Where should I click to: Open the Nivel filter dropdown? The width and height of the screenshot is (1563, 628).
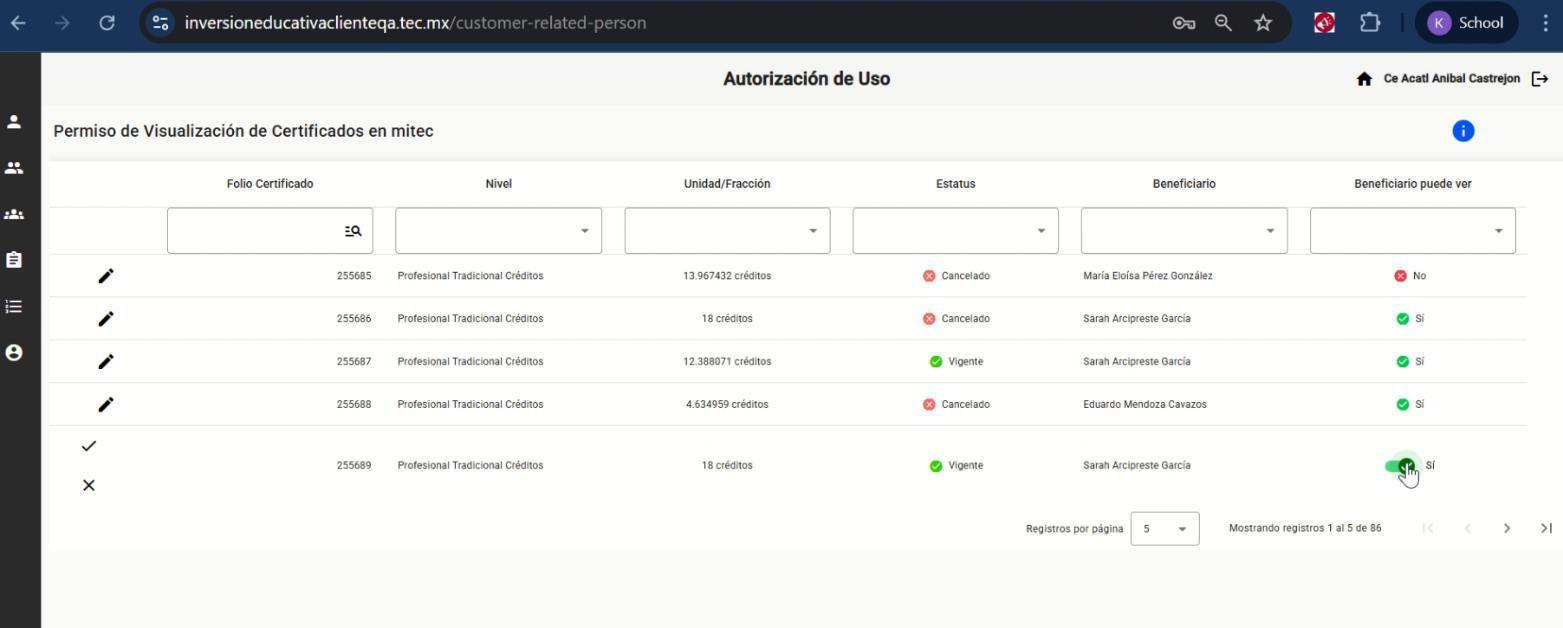[499, 231]
